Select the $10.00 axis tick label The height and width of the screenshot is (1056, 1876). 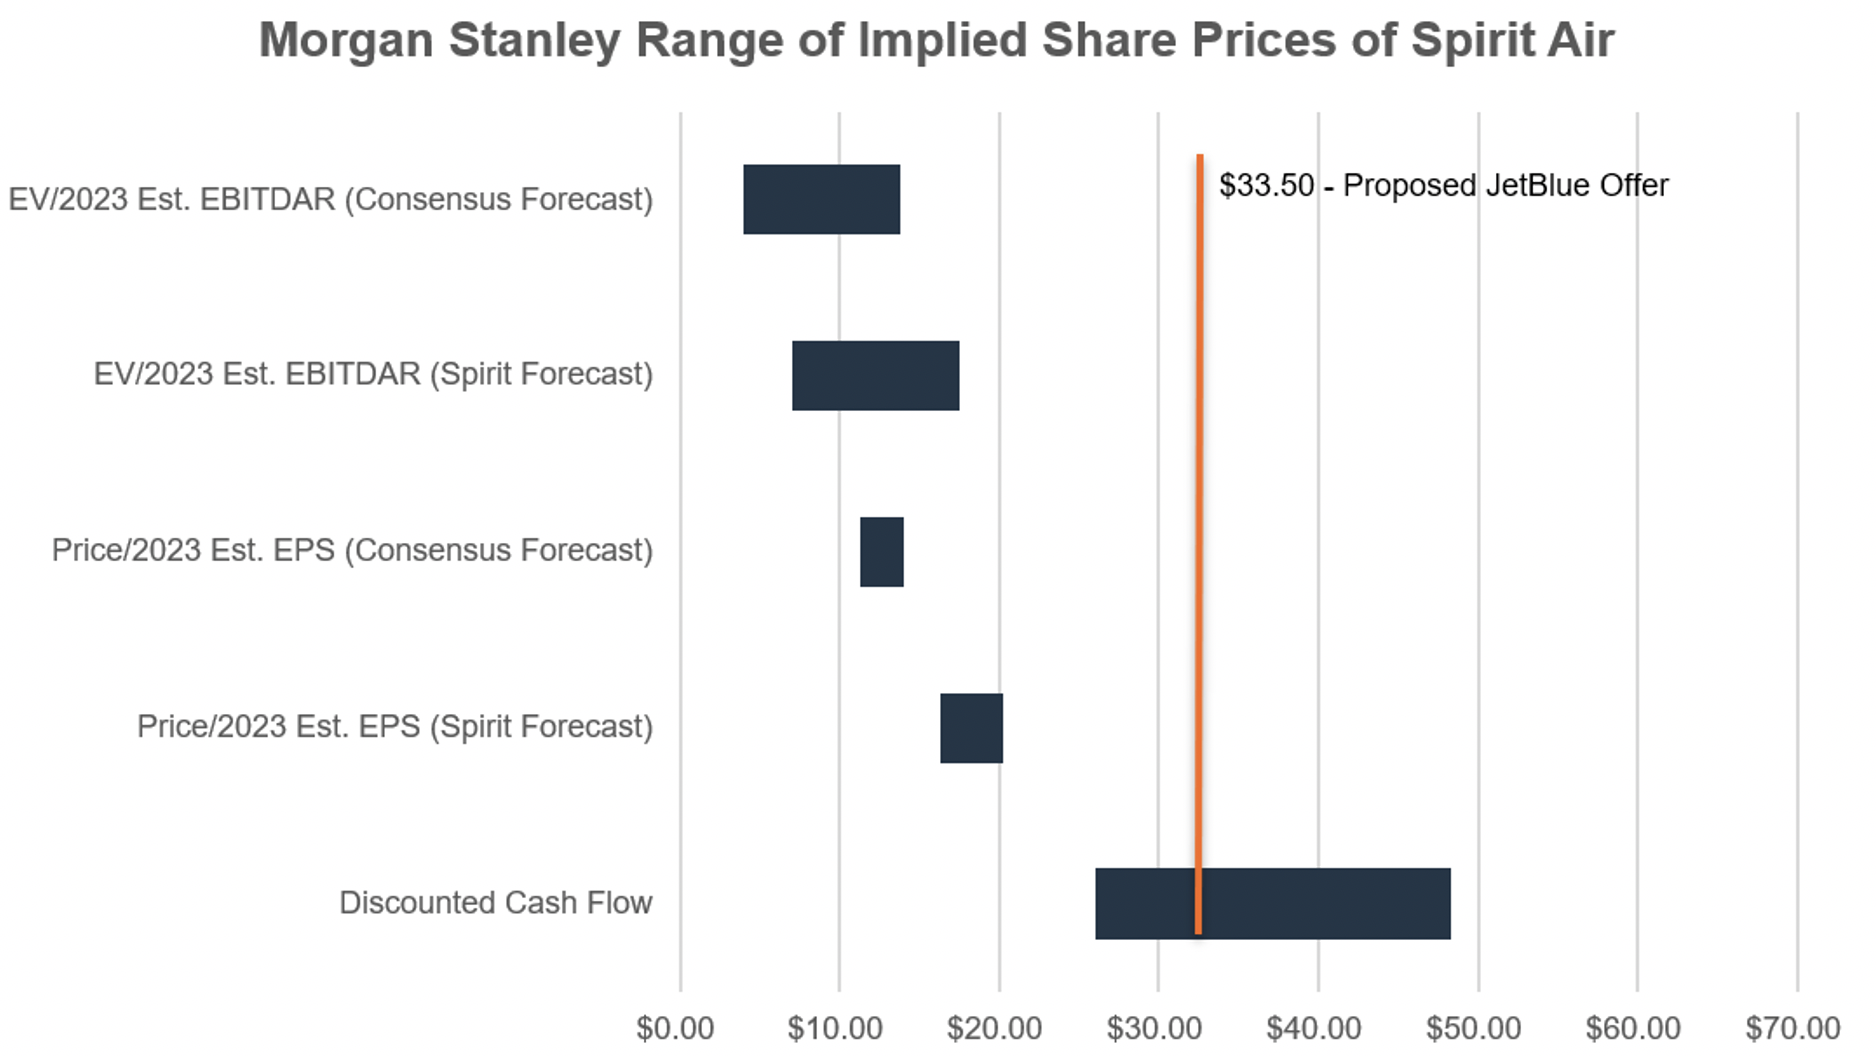click(x=835, y=1028)
